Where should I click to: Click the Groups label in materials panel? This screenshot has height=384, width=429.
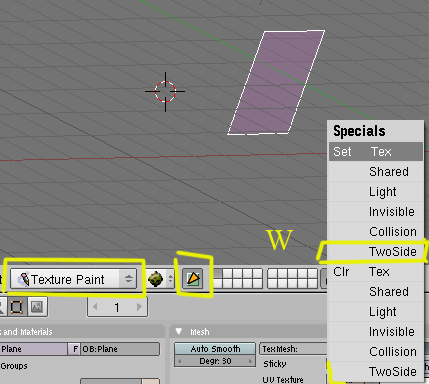coord(14,366)
